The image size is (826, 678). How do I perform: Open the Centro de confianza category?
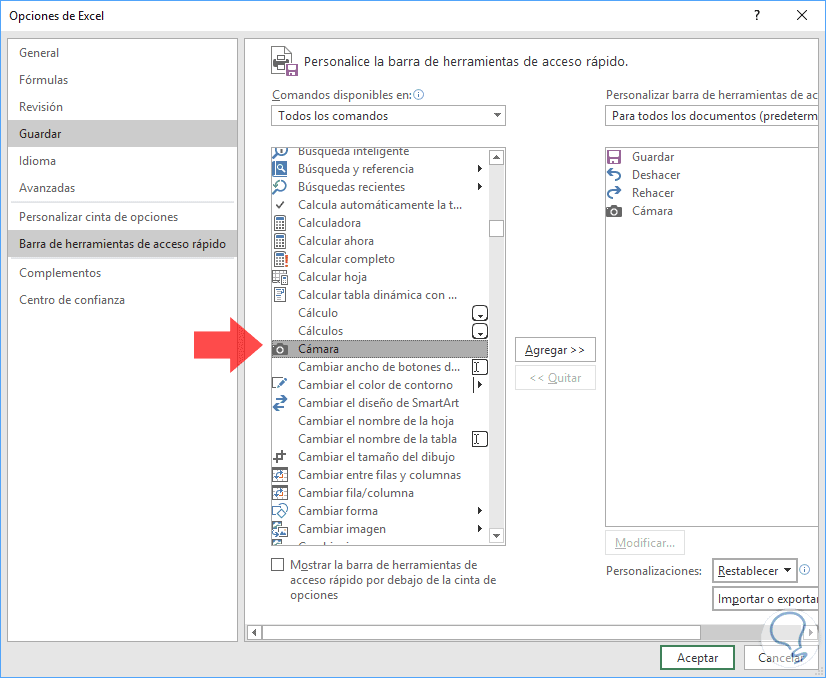pyautogui.click(x=123, y=300)
